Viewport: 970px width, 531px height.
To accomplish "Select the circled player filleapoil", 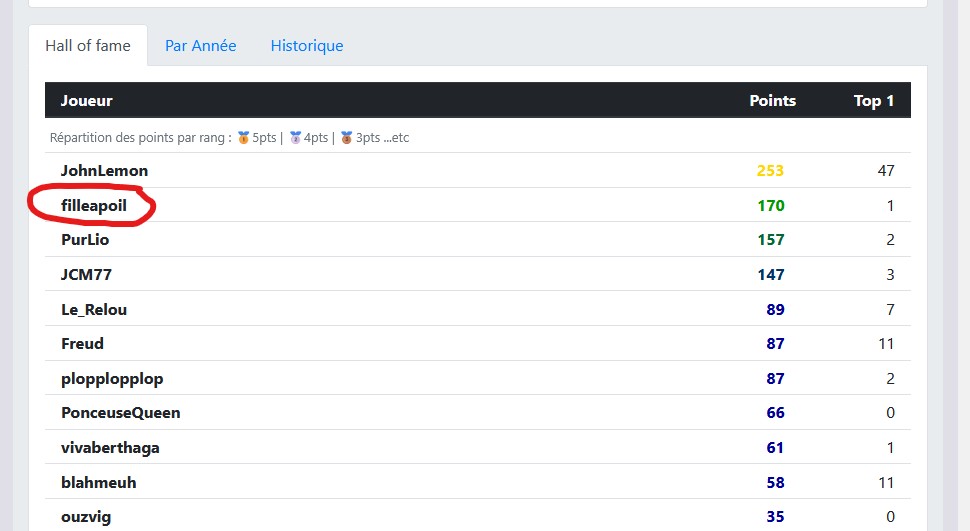I will (x=94, y=206).
